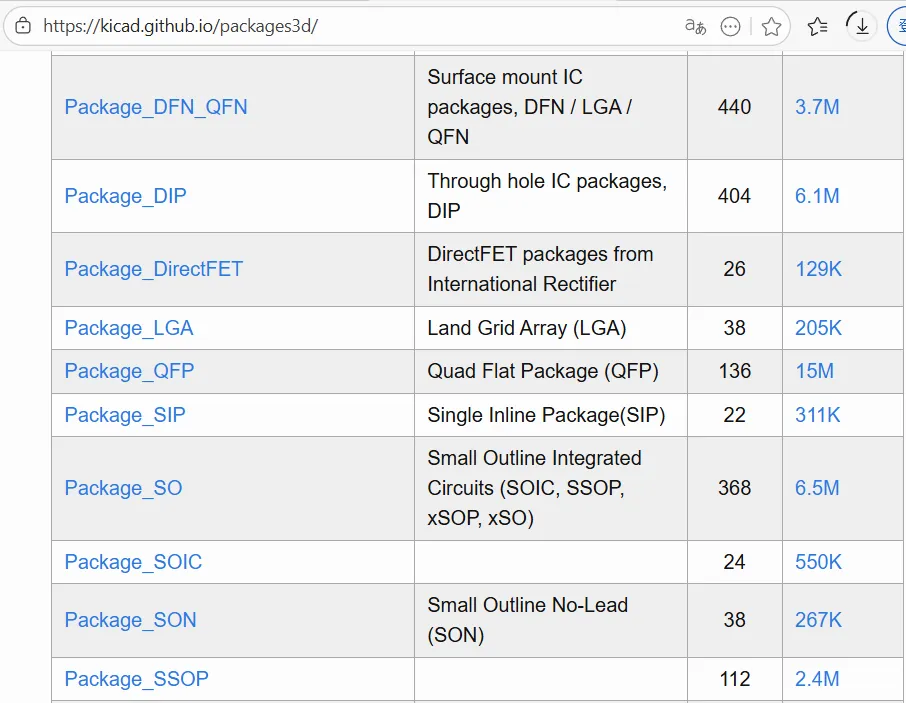The image size is (906, 703).
Task: Open the Package_SOIC link
Action: click(x=133, y=562)
